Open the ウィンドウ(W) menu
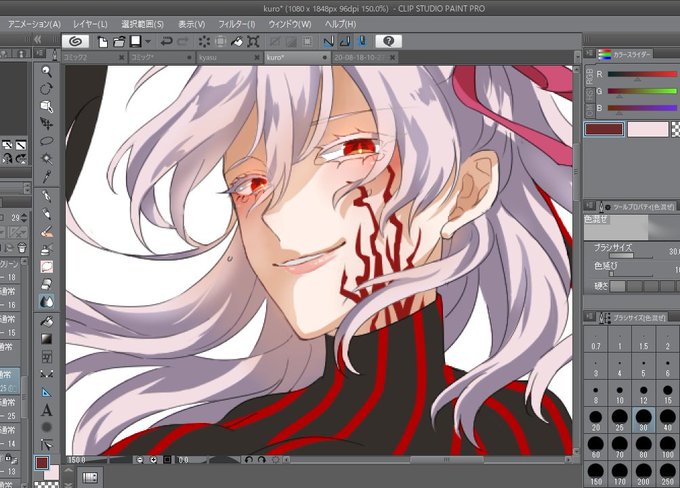Image resolution: width=680 pixels, height=488 pixels. pyautogui.click(x=290, y=24)
